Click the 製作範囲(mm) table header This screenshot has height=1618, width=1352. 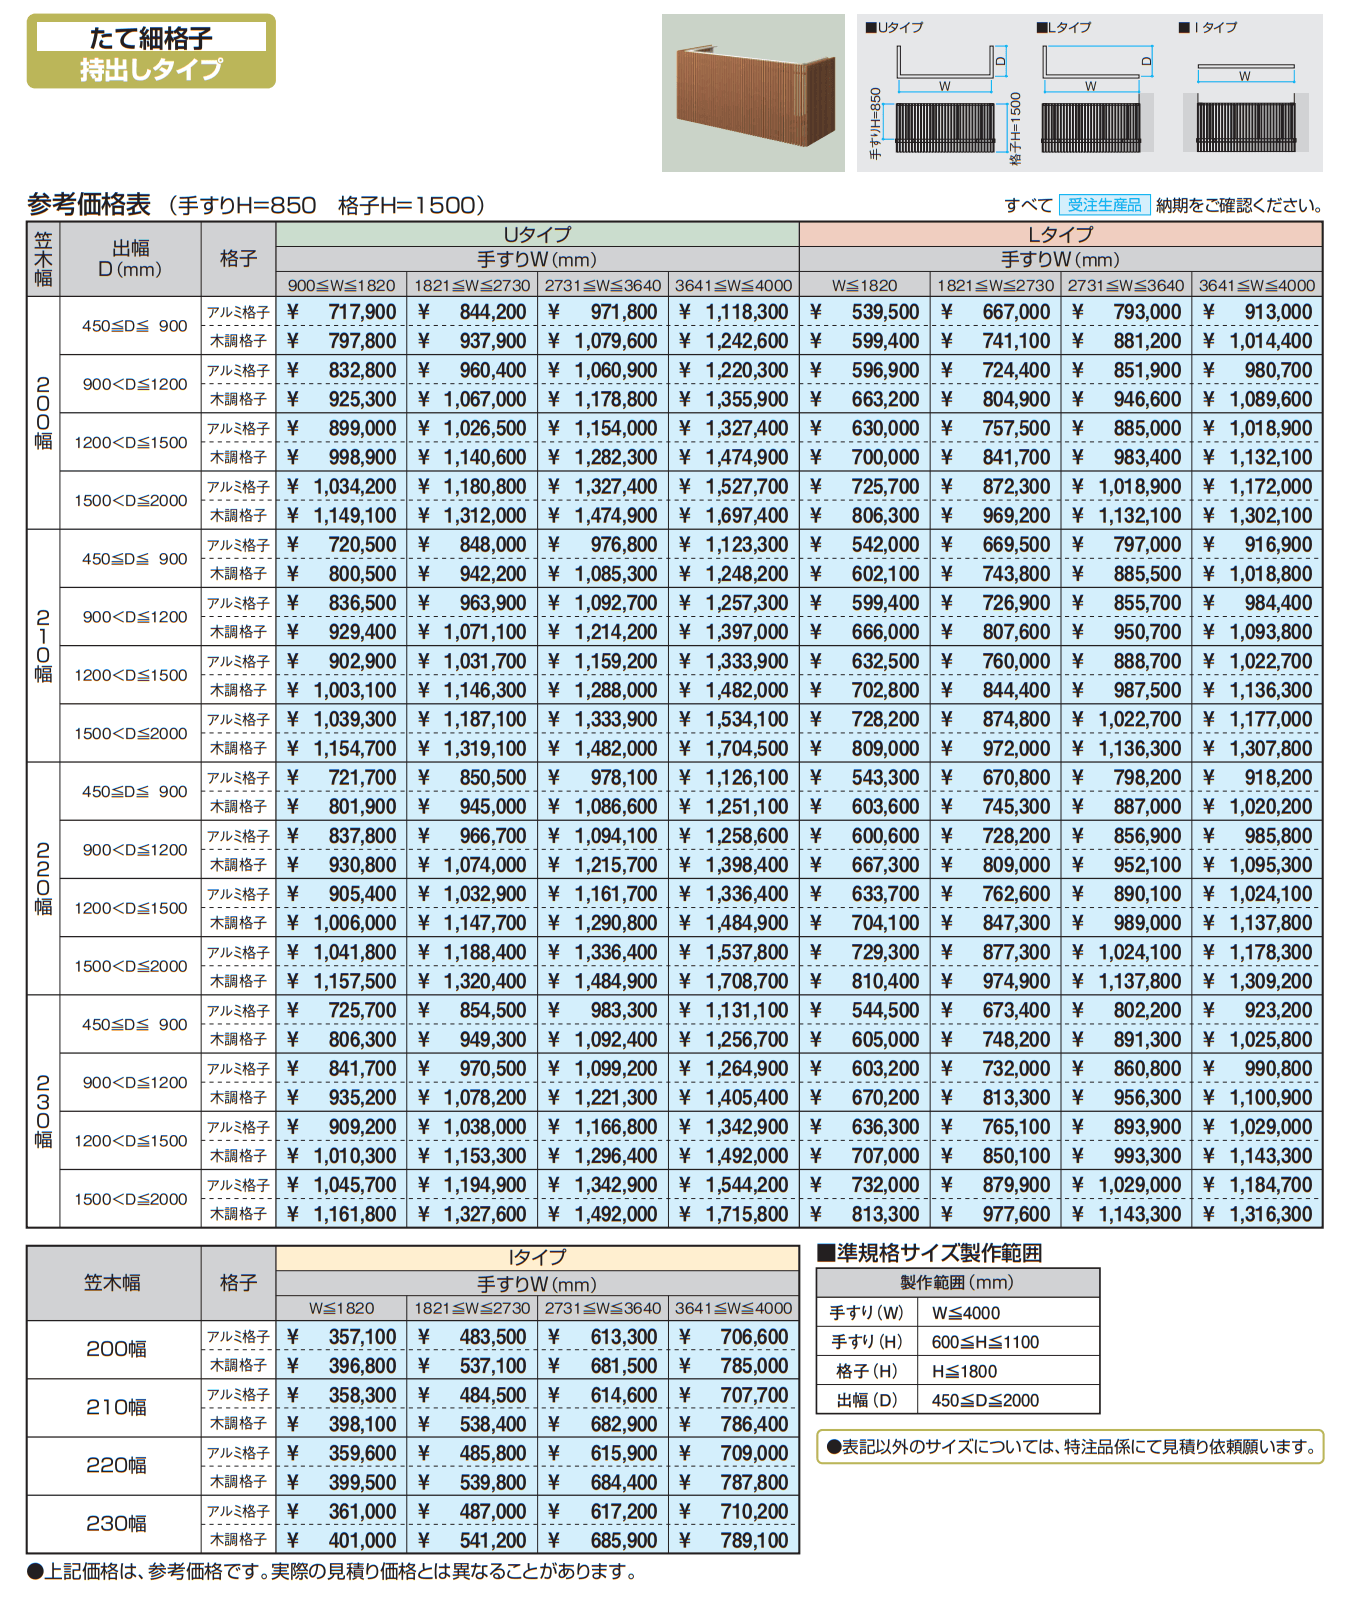(x=957, y=1283)
